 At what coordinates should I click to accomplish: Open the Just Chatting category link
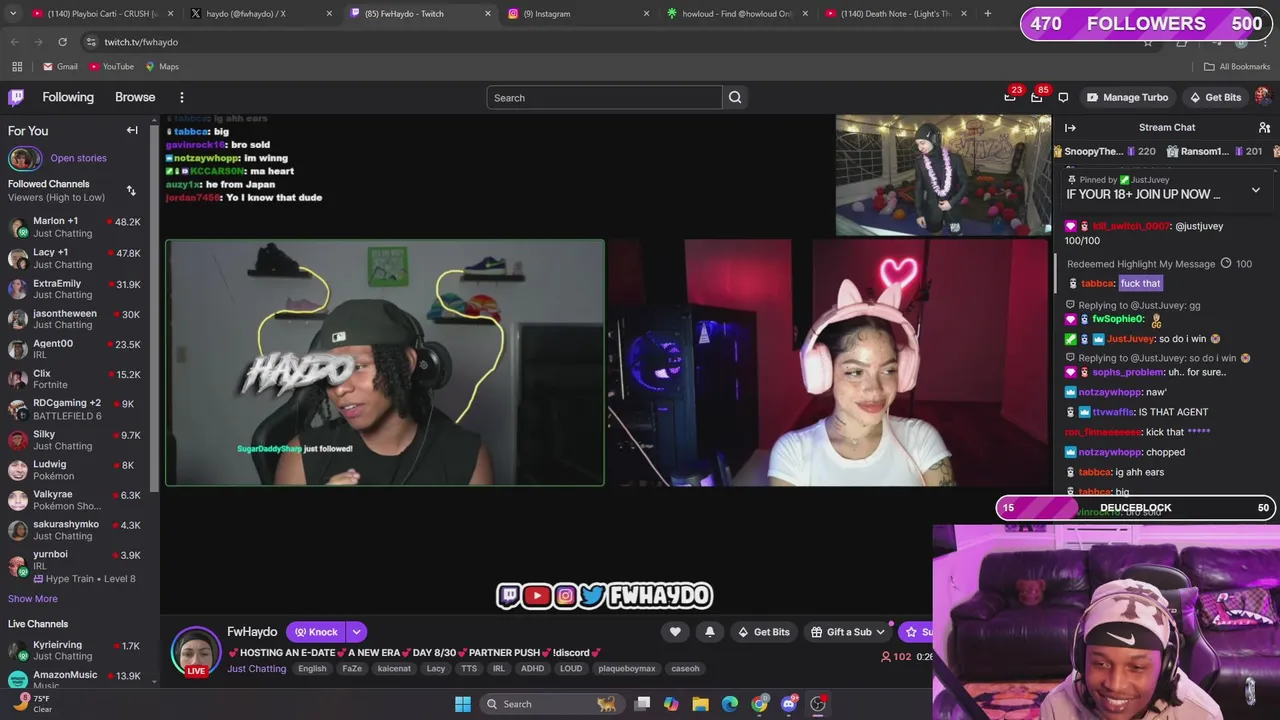(256, 668)
